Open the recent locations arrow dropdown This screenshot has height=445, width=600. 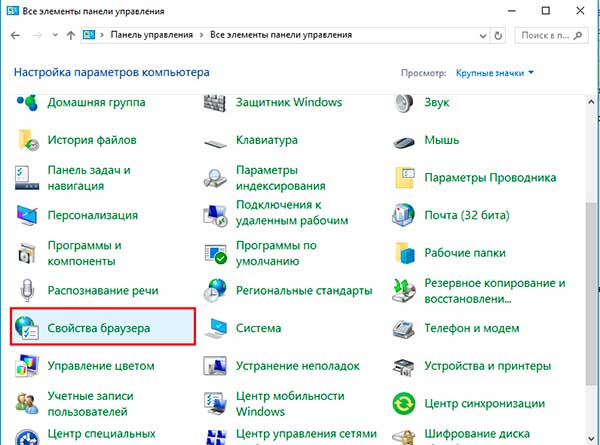click(x=55, y=35)
